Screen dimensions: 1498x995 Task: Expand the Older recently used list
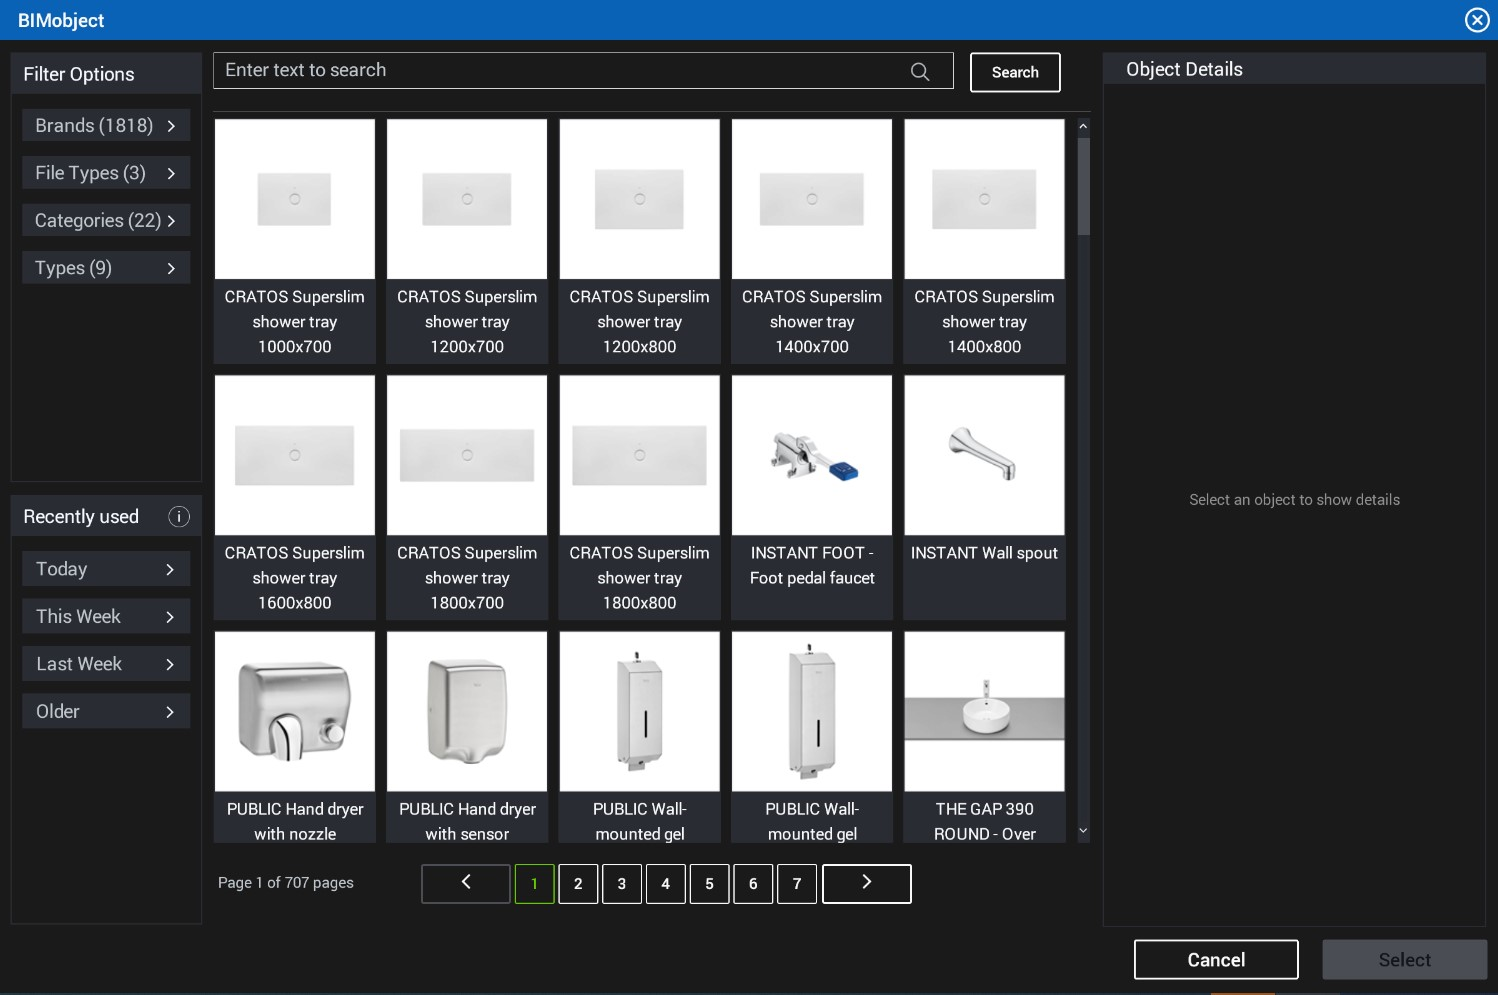pos(106,712)
